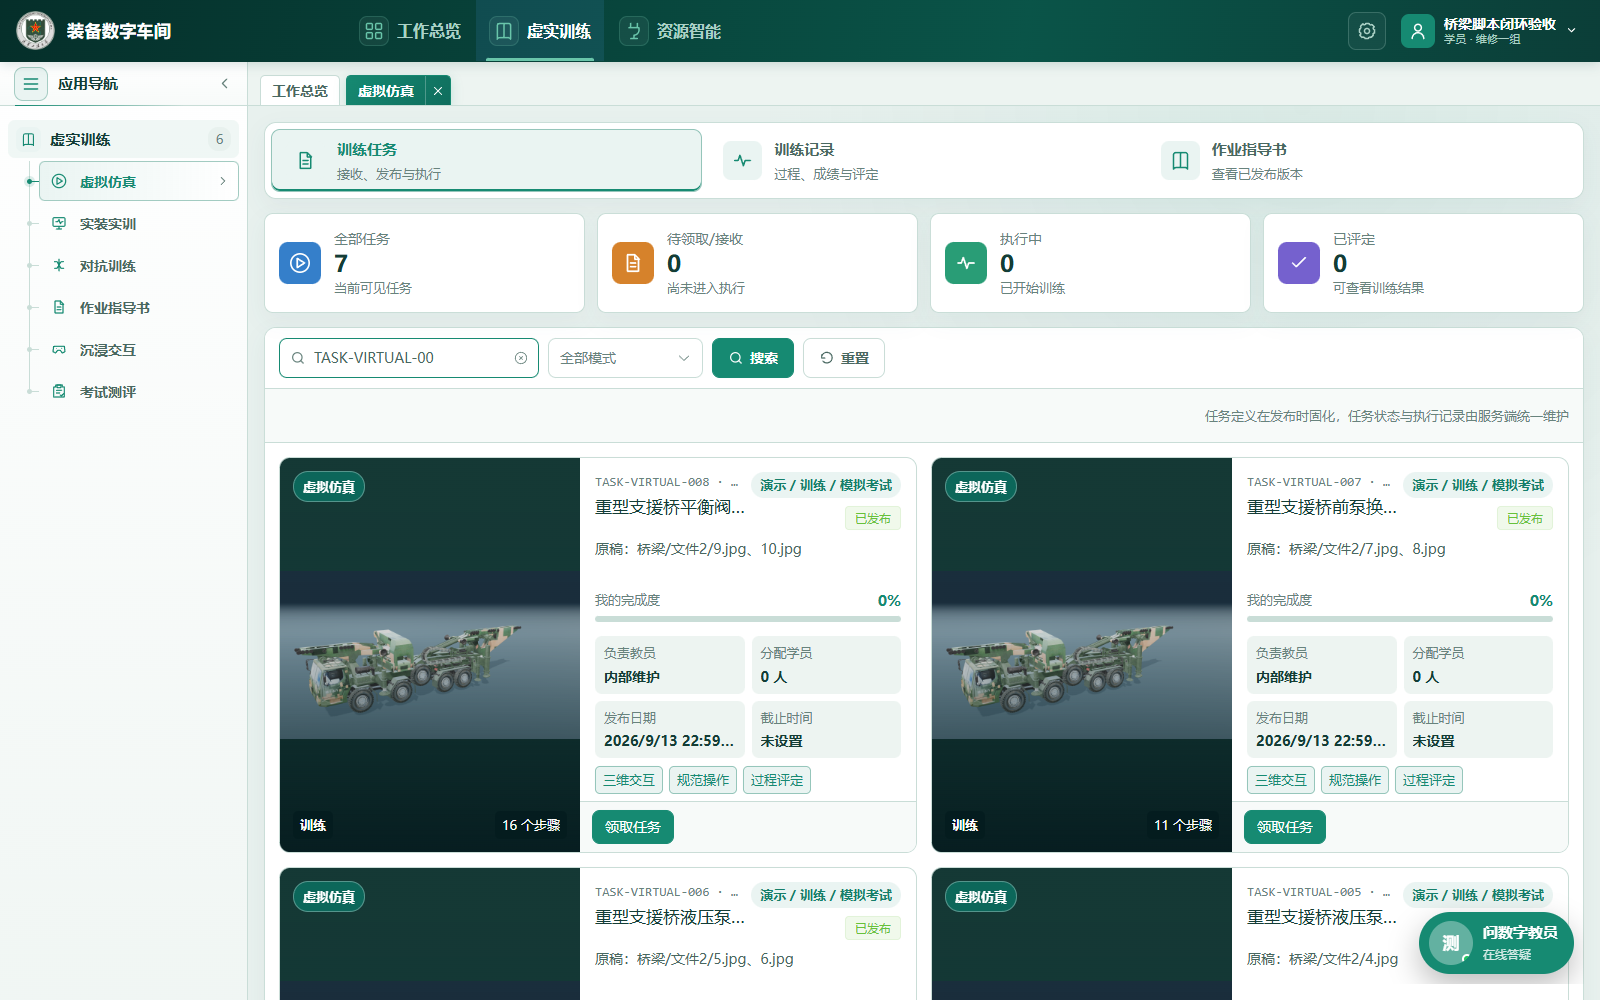Select the 训练任务 section tab
This screenshot has width=1600, height=1000.
pyautogui.click(x=486, y=160)
